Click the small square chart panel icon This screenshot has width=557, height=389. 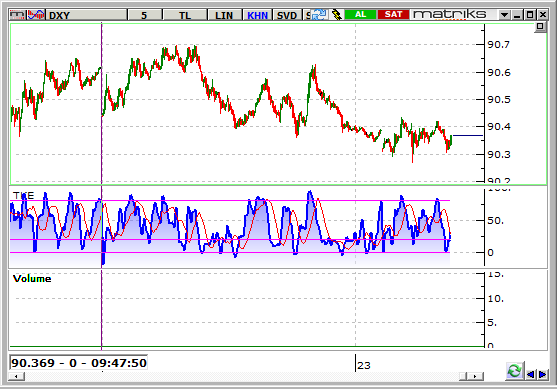540,27
